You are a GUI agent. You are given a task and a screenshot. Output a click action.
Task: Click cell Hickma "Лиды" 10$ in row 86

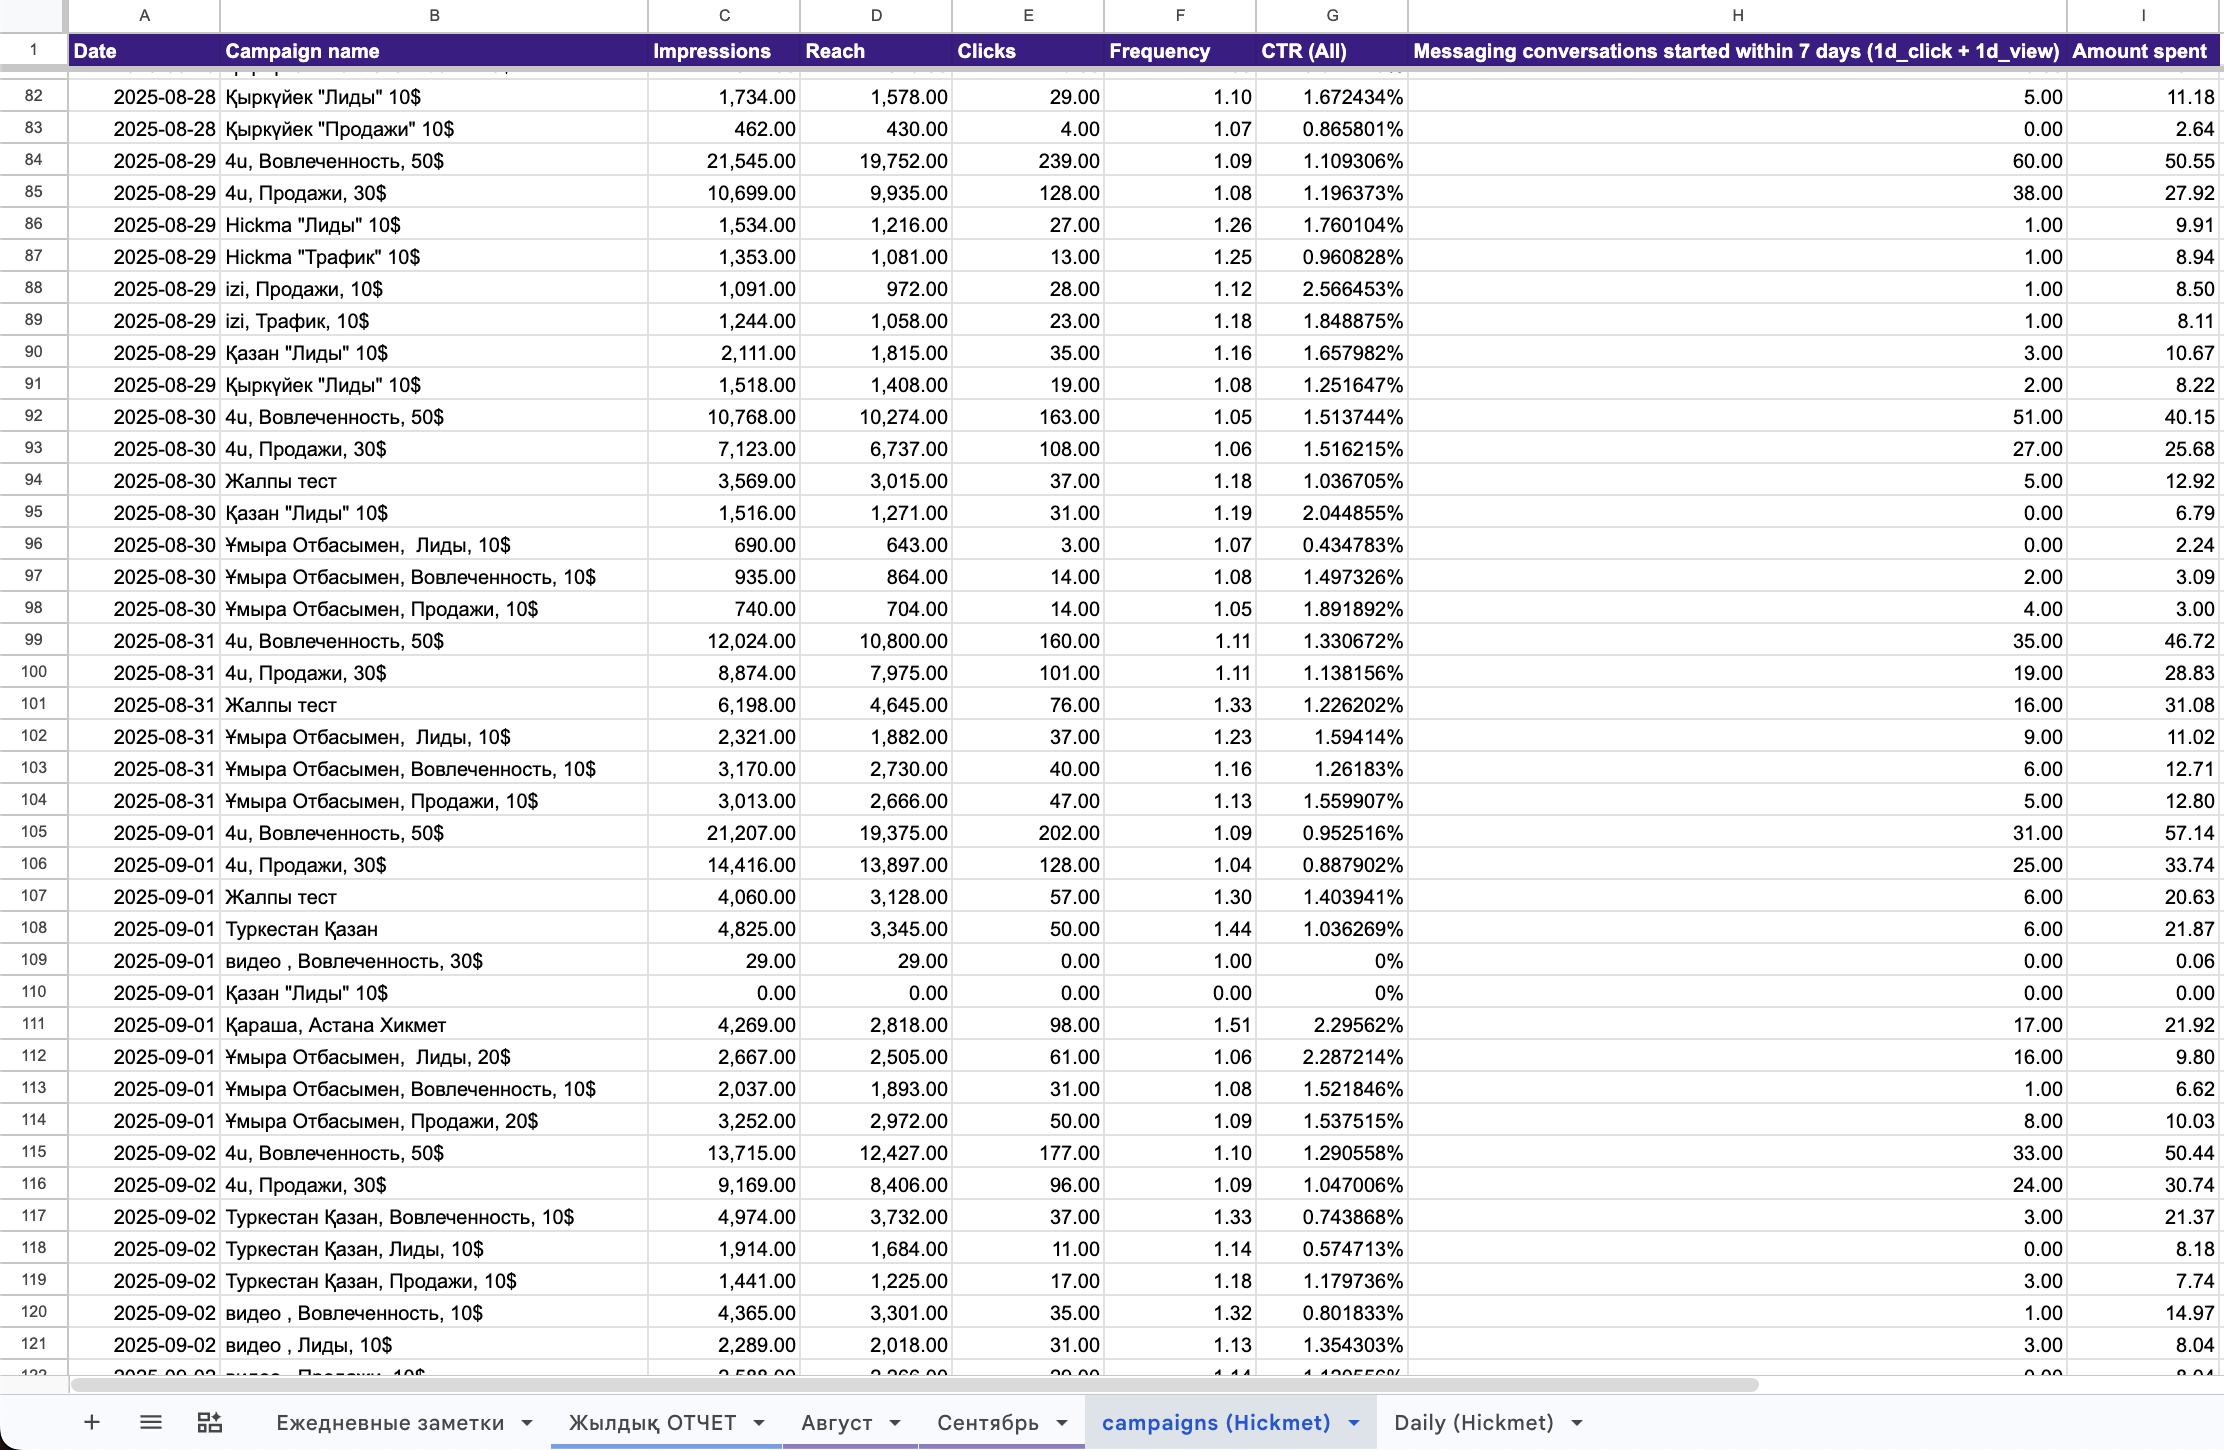point(434,225)
